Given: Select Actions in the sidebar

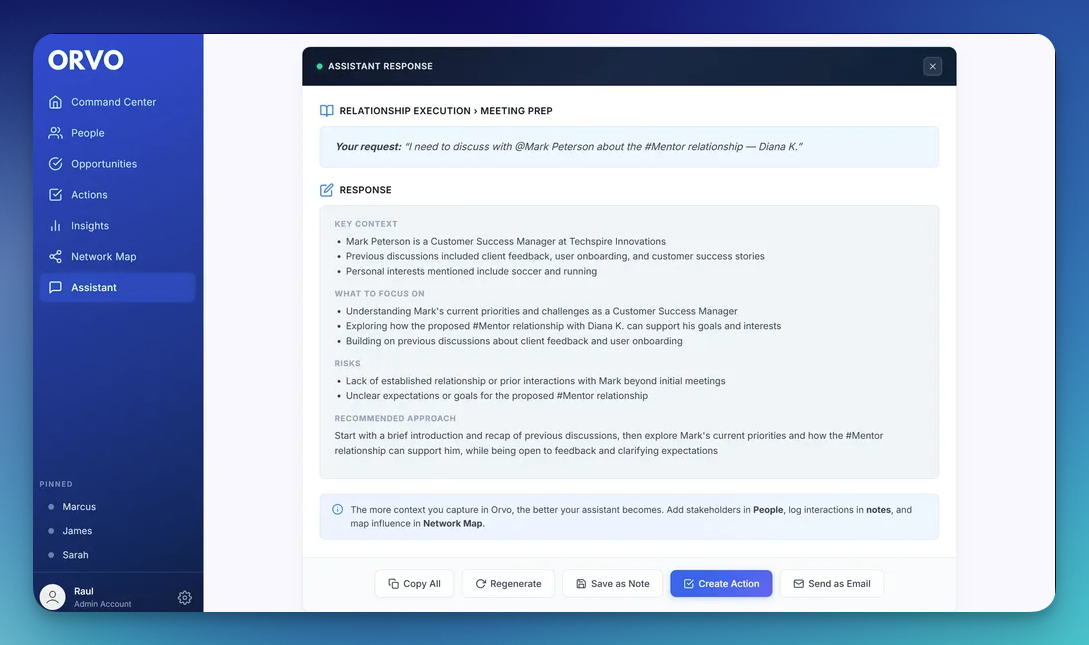Looking at the screenshot, I should pyautogui.click(x=89, y=195).
